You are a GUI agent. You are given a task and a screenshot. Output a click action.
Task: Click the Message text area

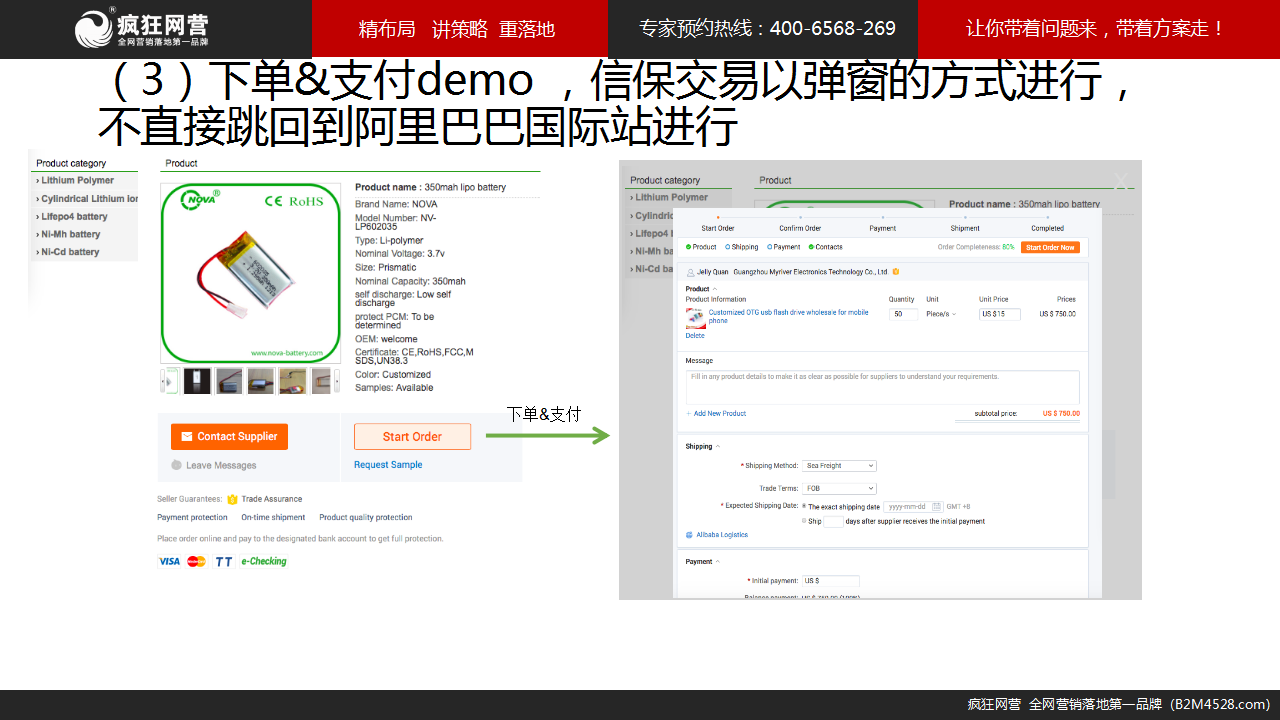pos(883,387)
